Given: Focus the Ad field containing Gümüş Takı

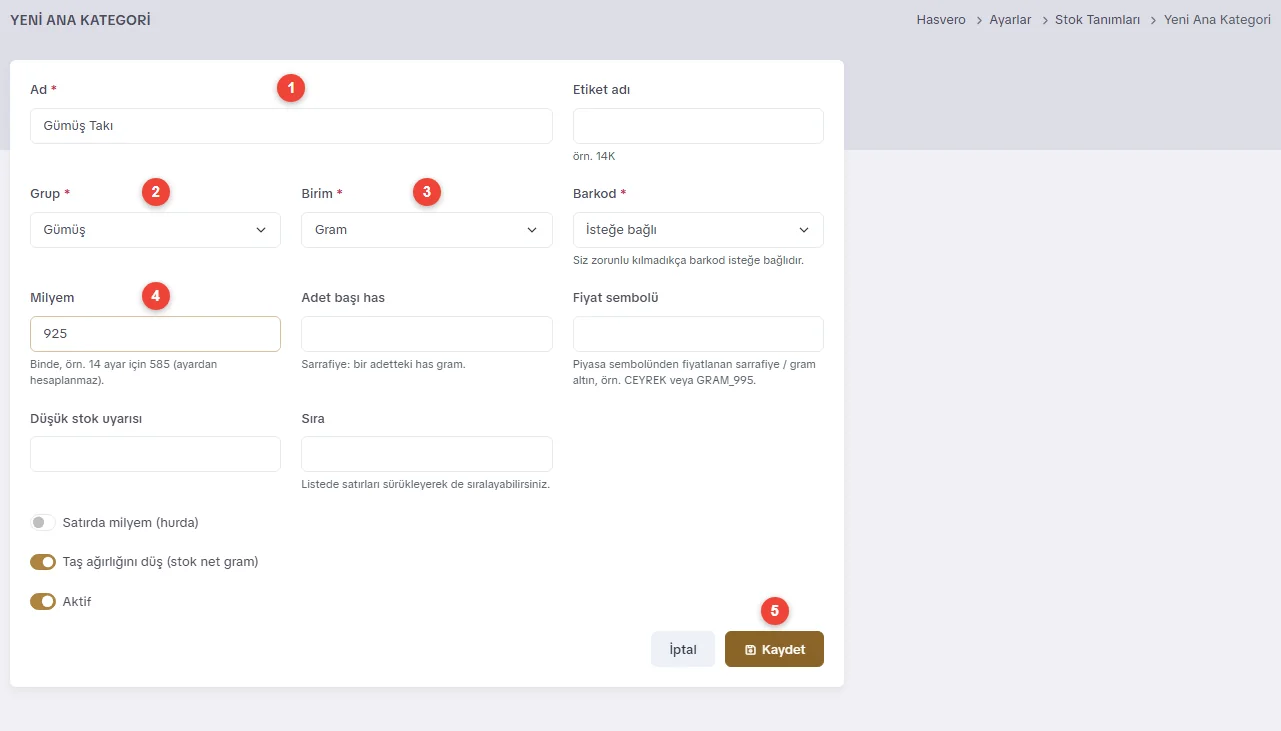Looking at the screenshot, I should click(291, 126).
